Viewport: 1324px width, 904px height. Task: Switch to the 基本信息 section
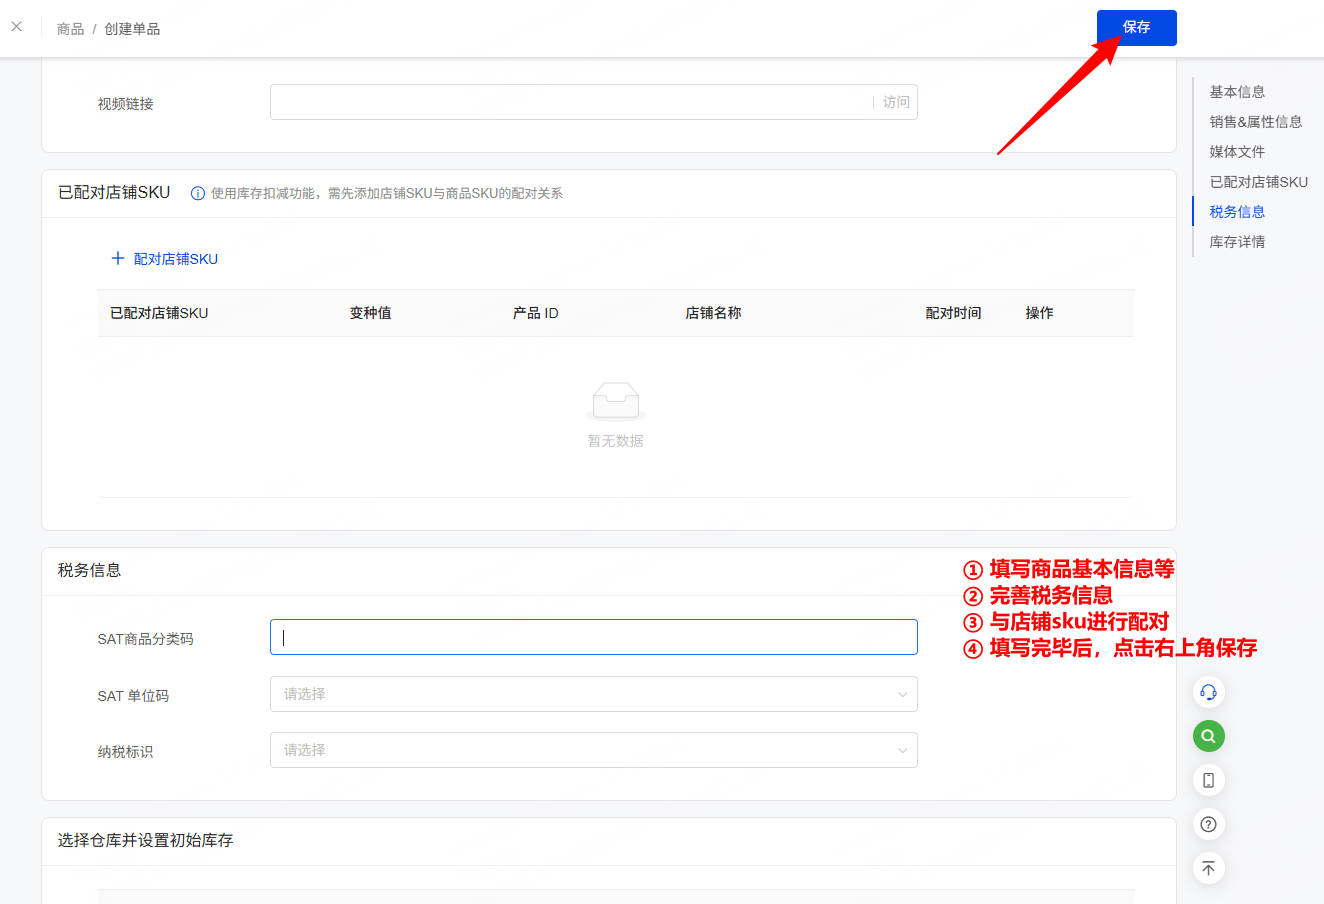[x=1236, y=91]
